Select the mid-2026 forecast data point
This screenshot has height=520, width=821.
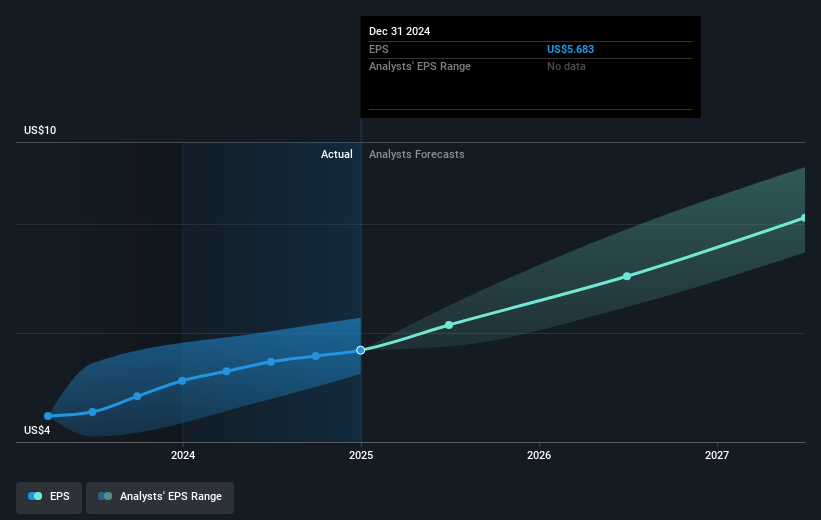pos(627,276)
